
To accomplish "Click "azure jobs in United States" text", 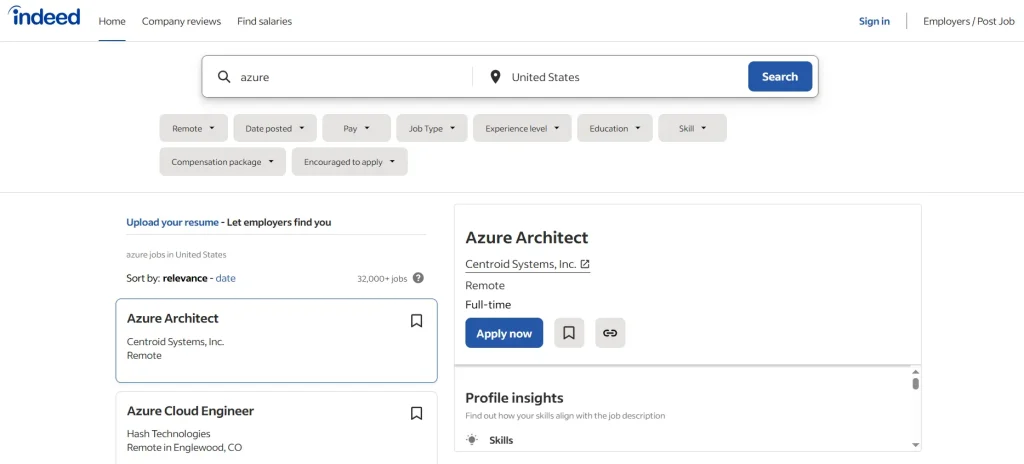I will click(176, 255).
